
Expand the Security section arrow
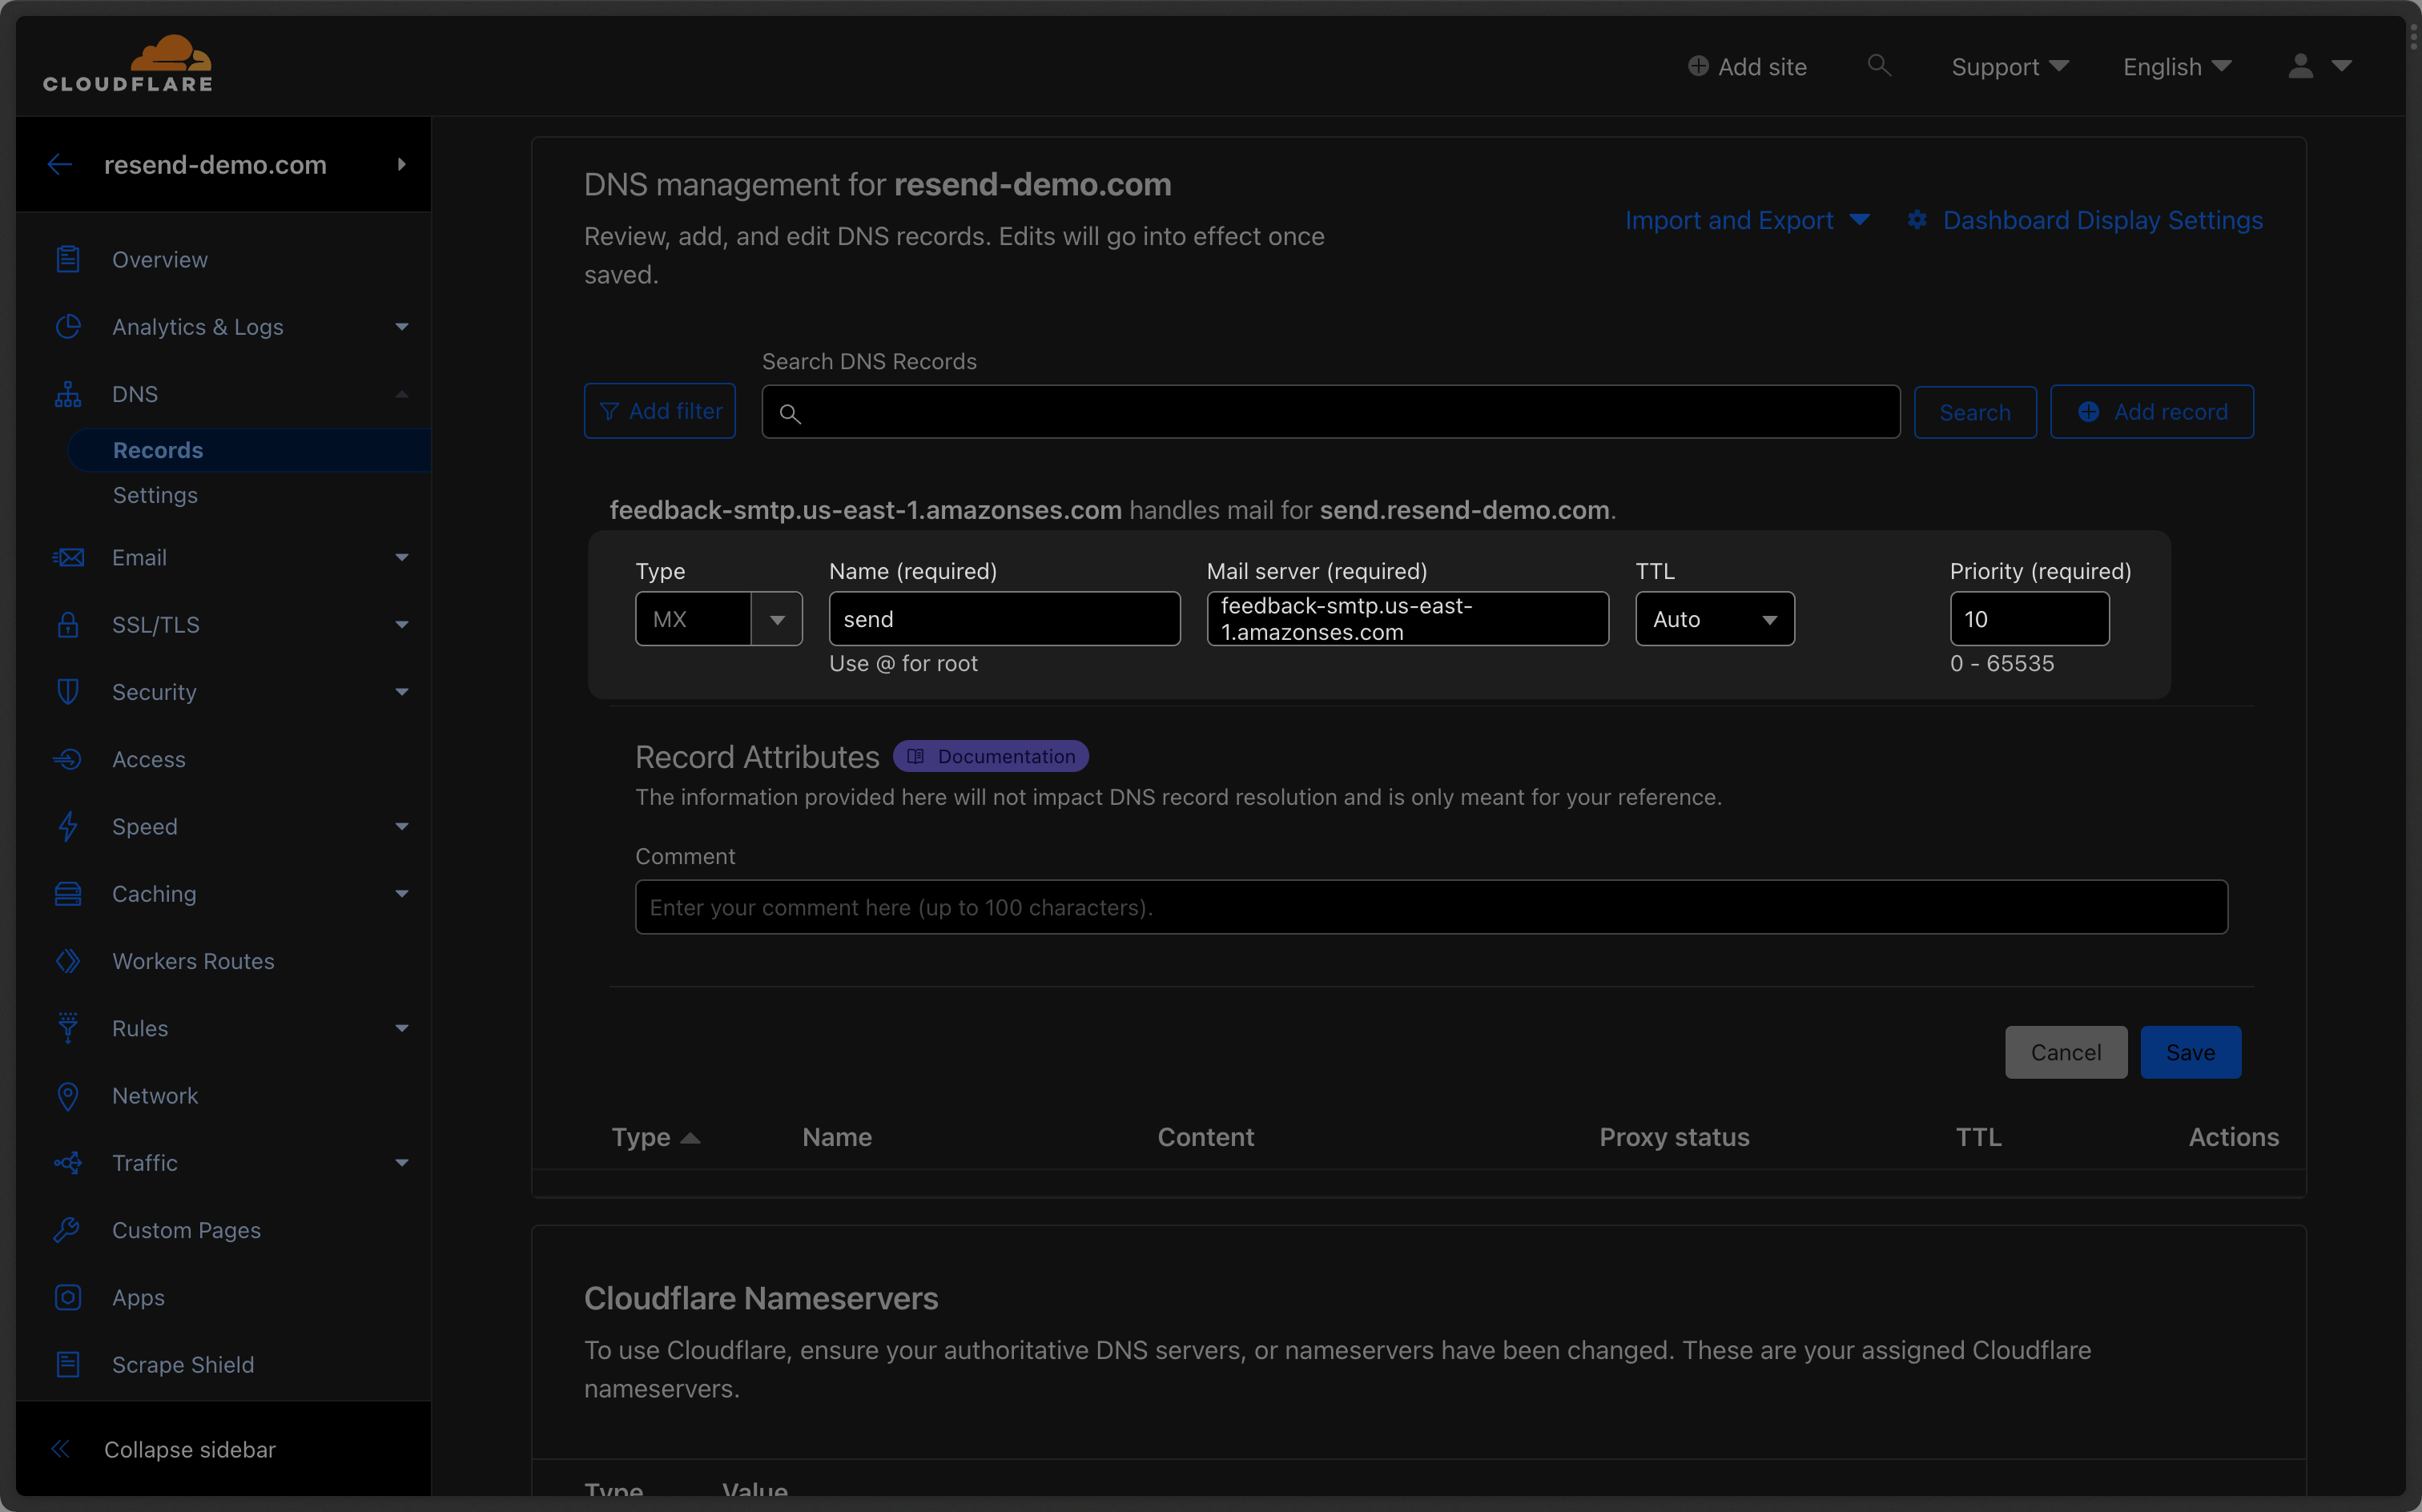(x=402, y=692)
